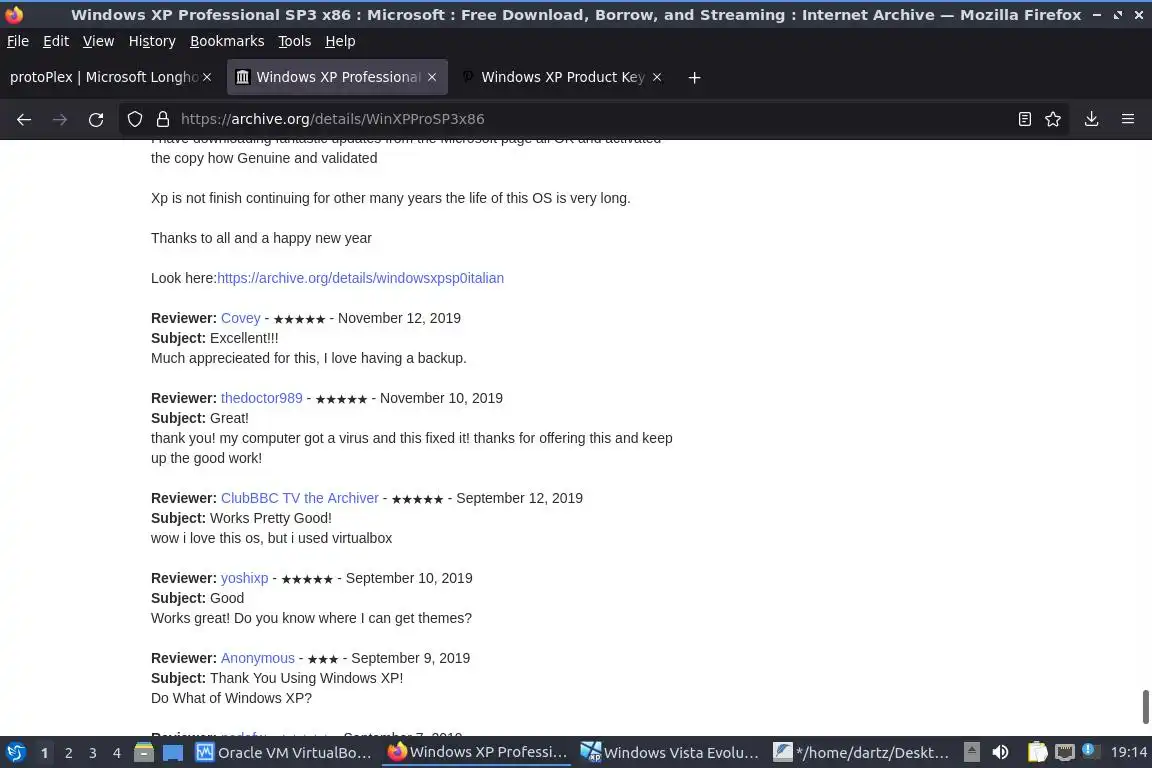Switch to the protoPlex Microsoft Longhorn tab

pos(104,77)
